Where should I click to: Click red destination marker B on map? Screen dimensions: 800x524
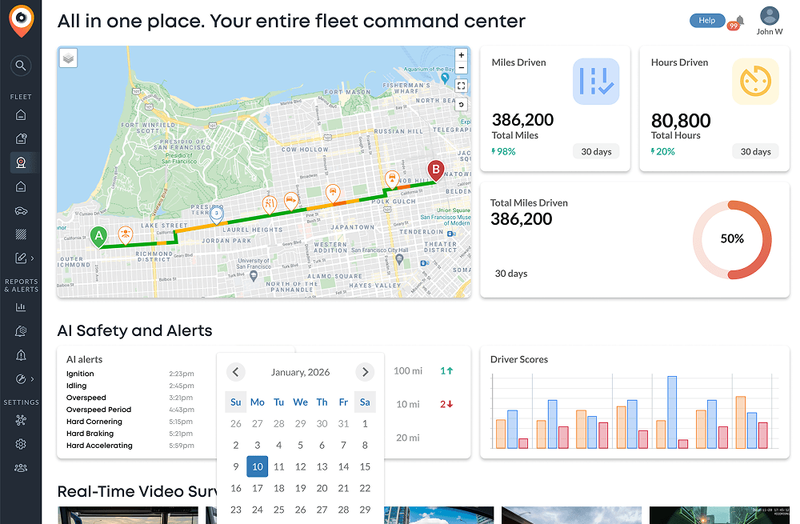tap(435, 170)
